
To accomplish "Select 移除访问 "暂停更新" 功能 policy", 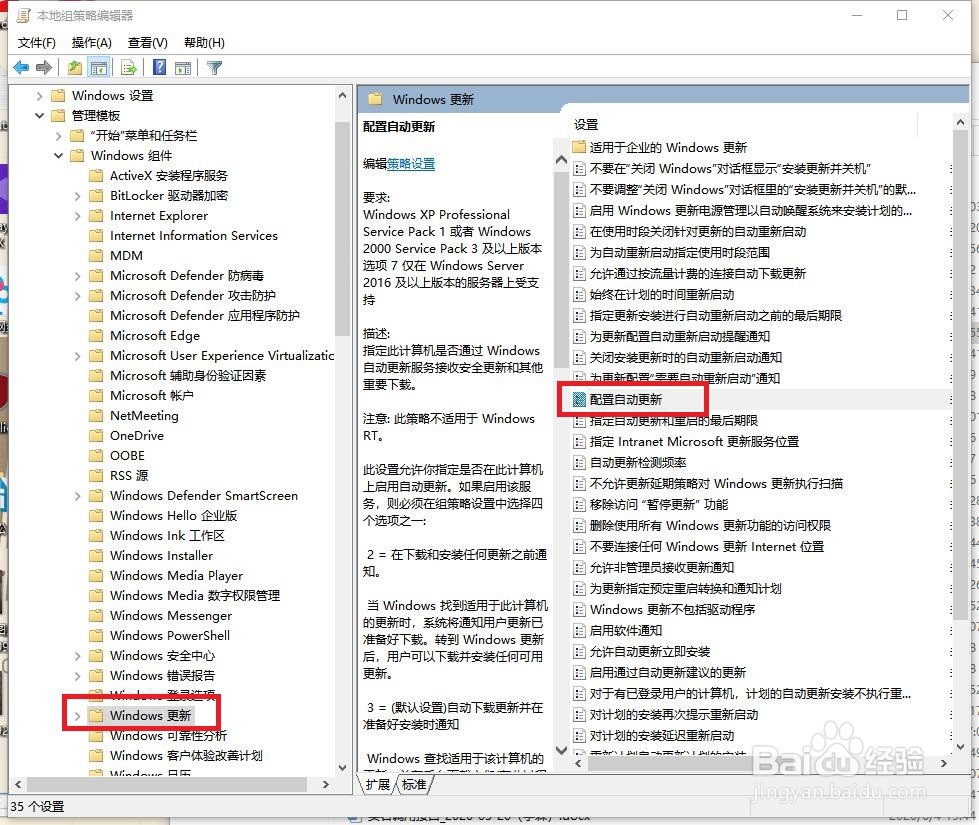I will tap(659, 505).
